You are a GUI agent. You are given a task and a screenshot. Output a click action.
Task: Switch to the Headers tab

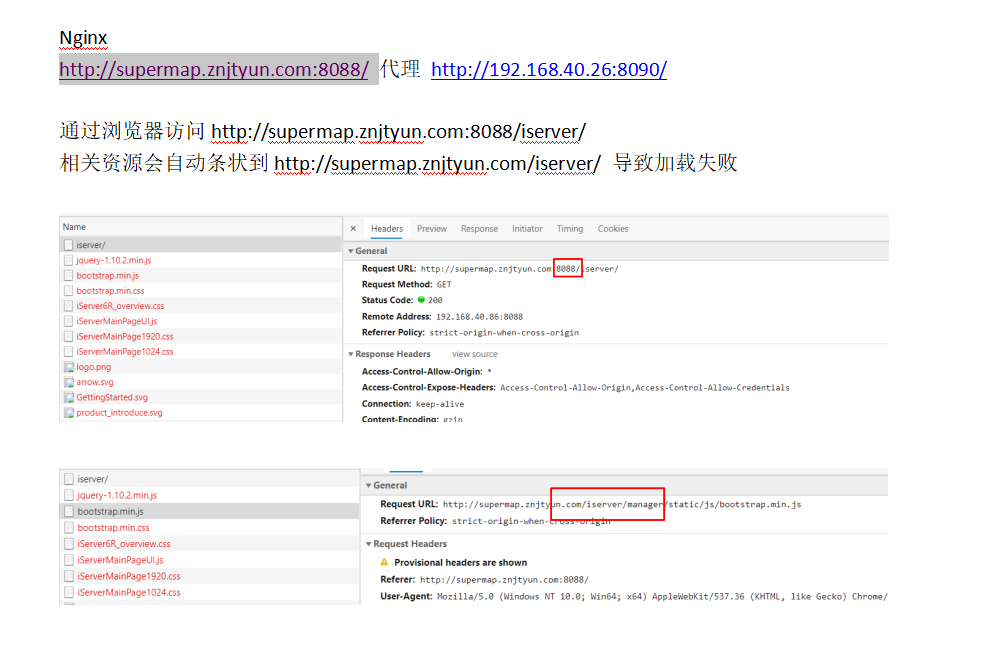tap(387, 228)
